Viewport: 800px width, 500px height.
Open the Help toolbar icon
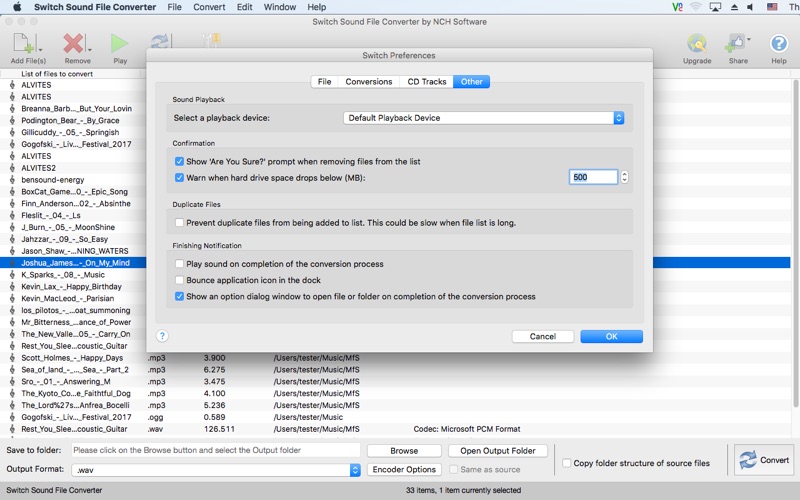pyautogui.click(x=779, y=43)
